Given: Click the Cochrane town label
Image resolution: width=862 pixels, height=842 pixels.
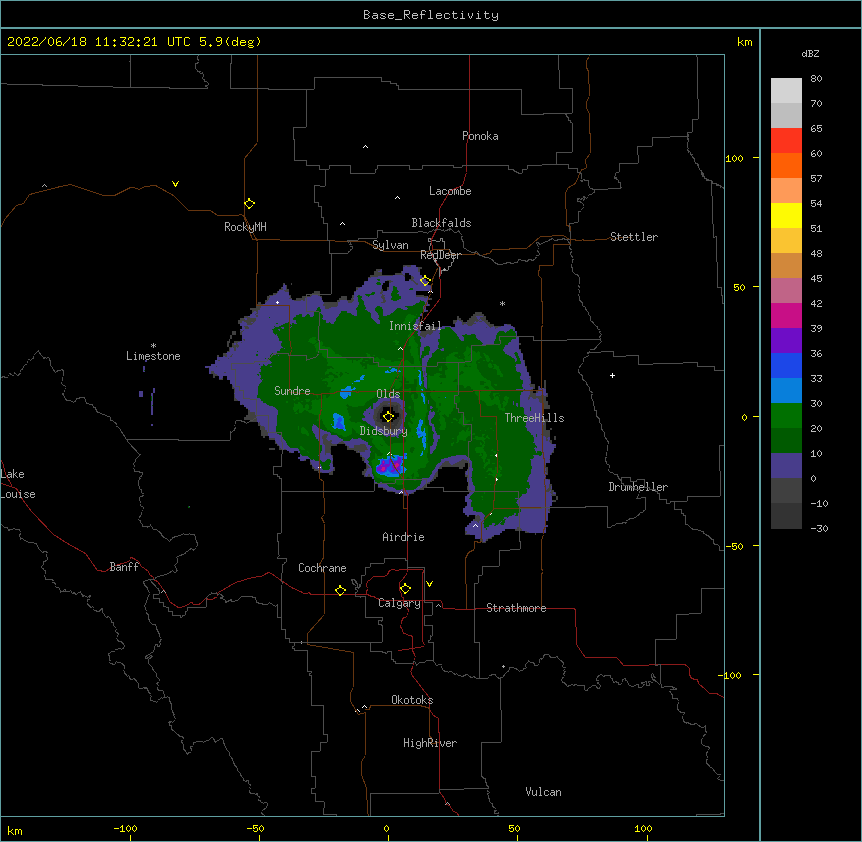Looking at the screenshot, I should tap(322, 568).
